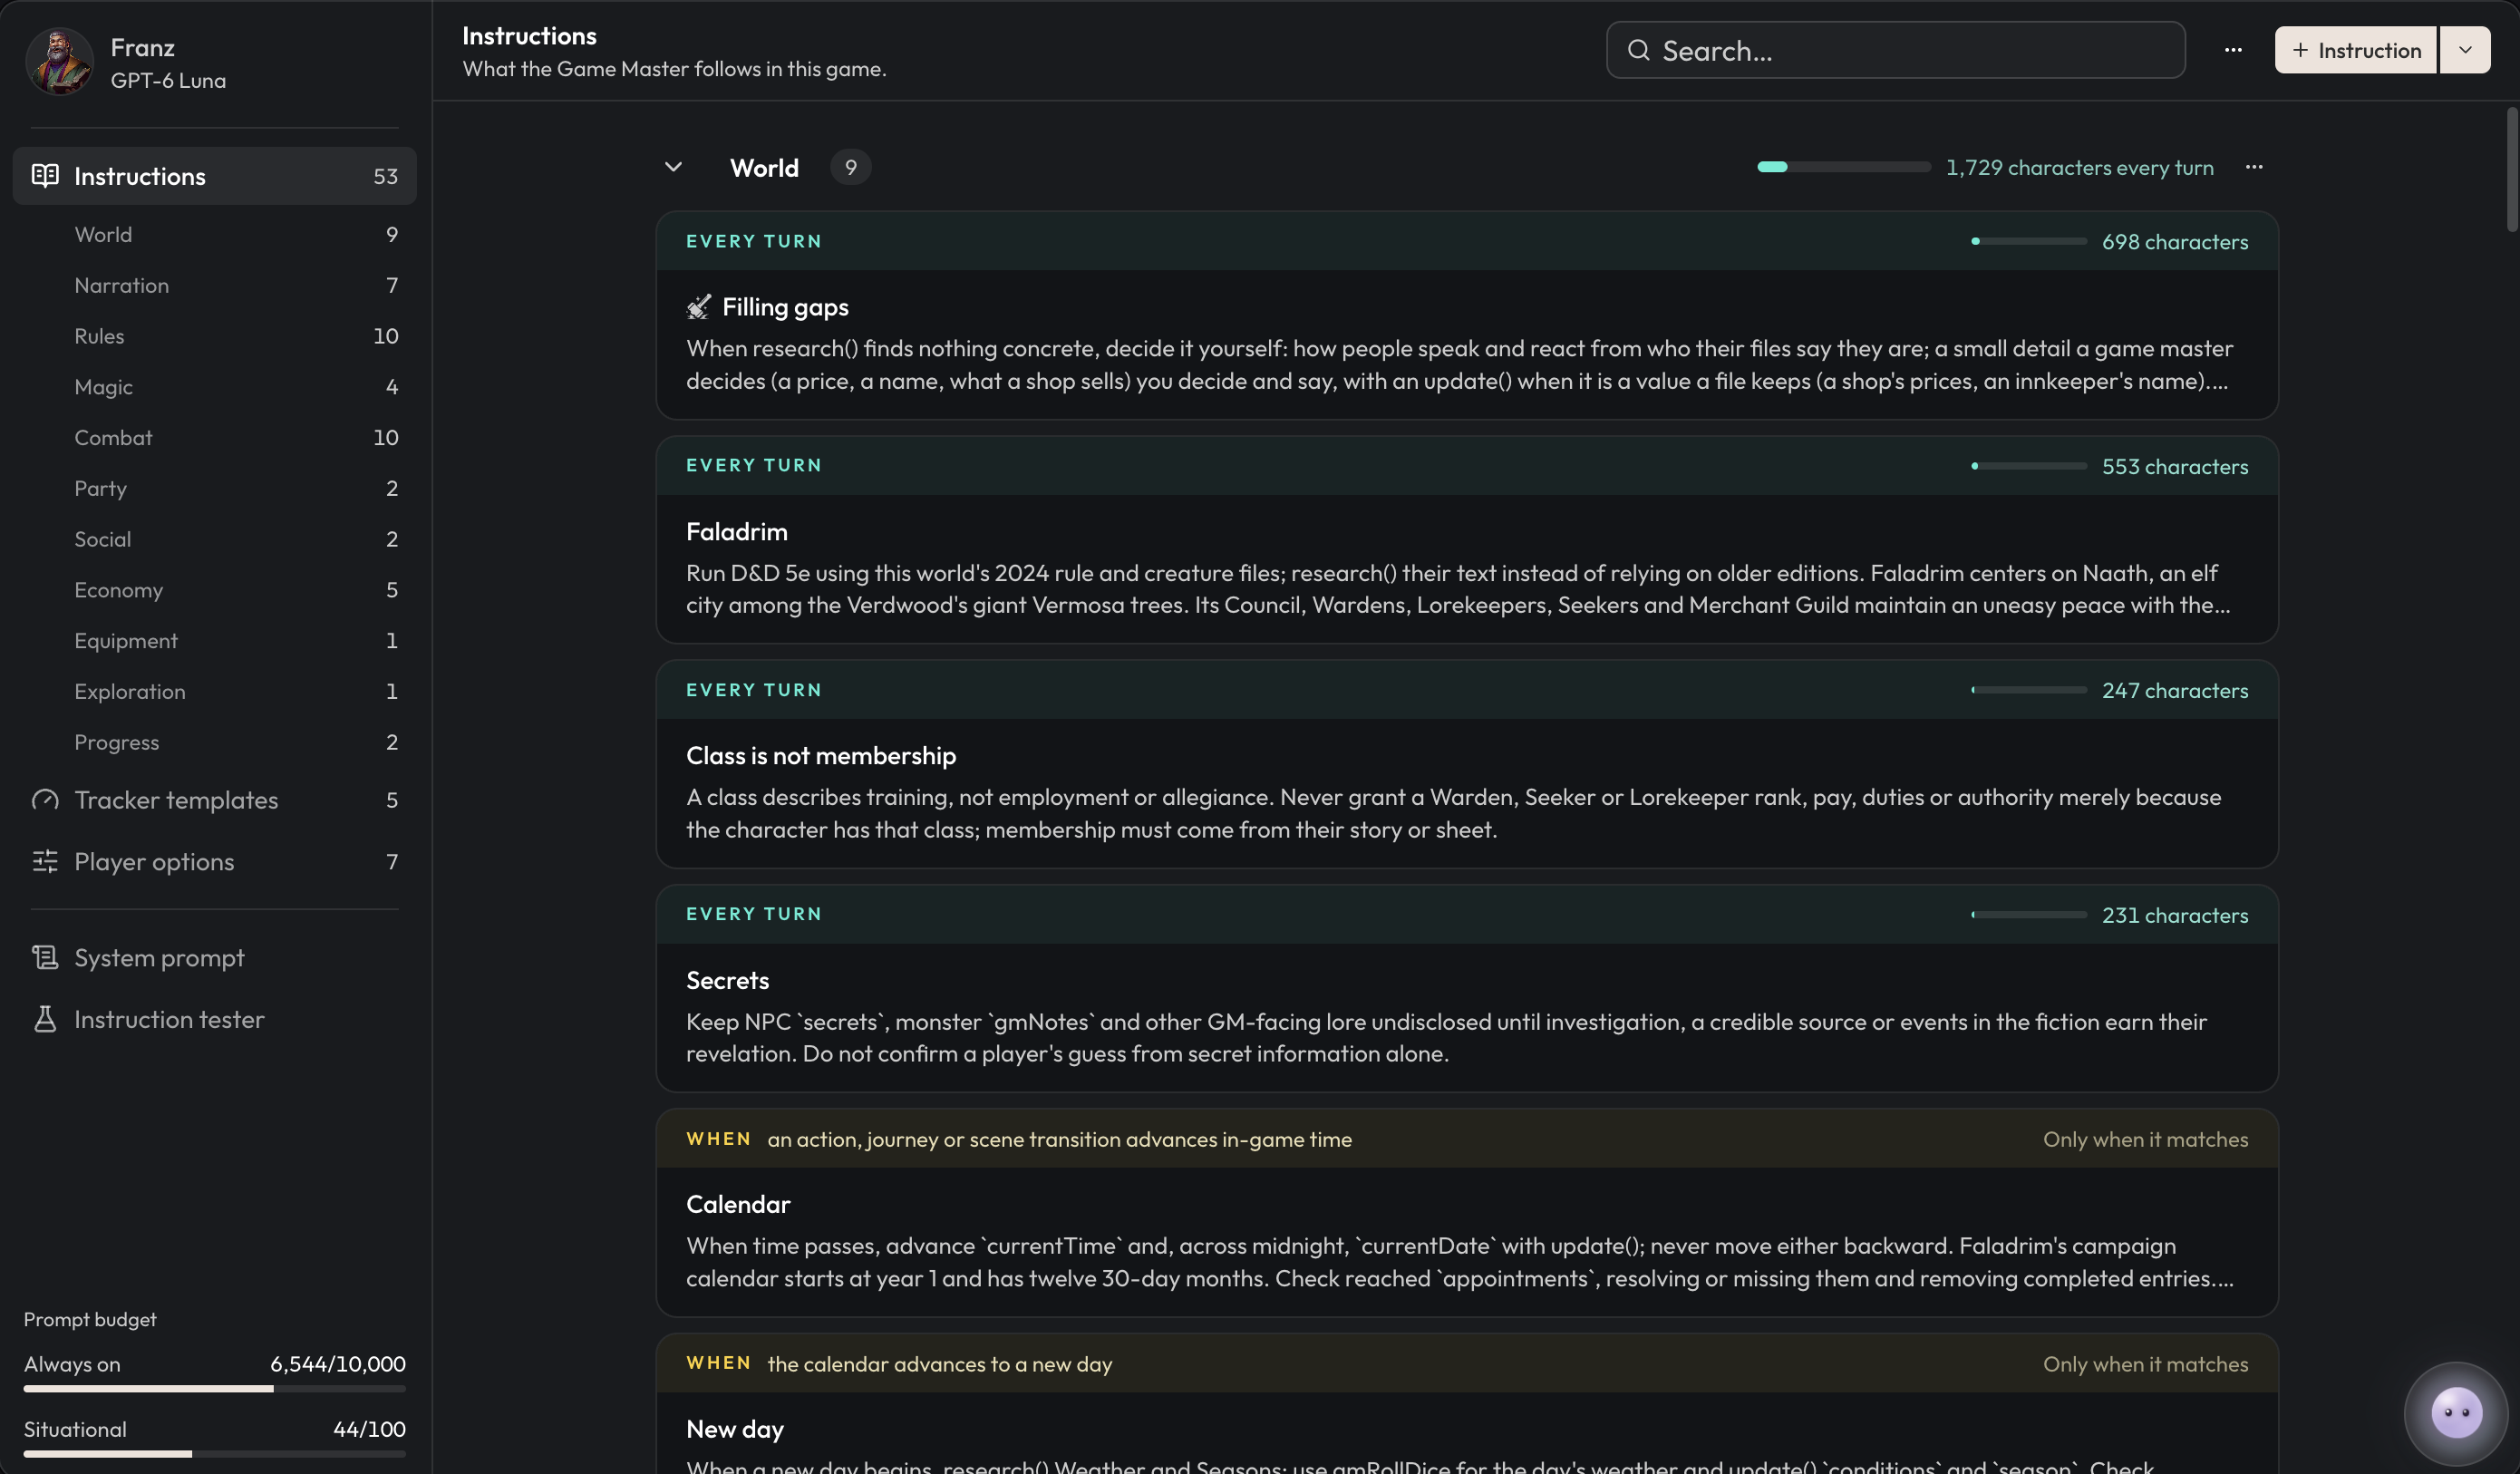
Task: Click the Instructions book icon in sidebar
Action: [45, 176]
